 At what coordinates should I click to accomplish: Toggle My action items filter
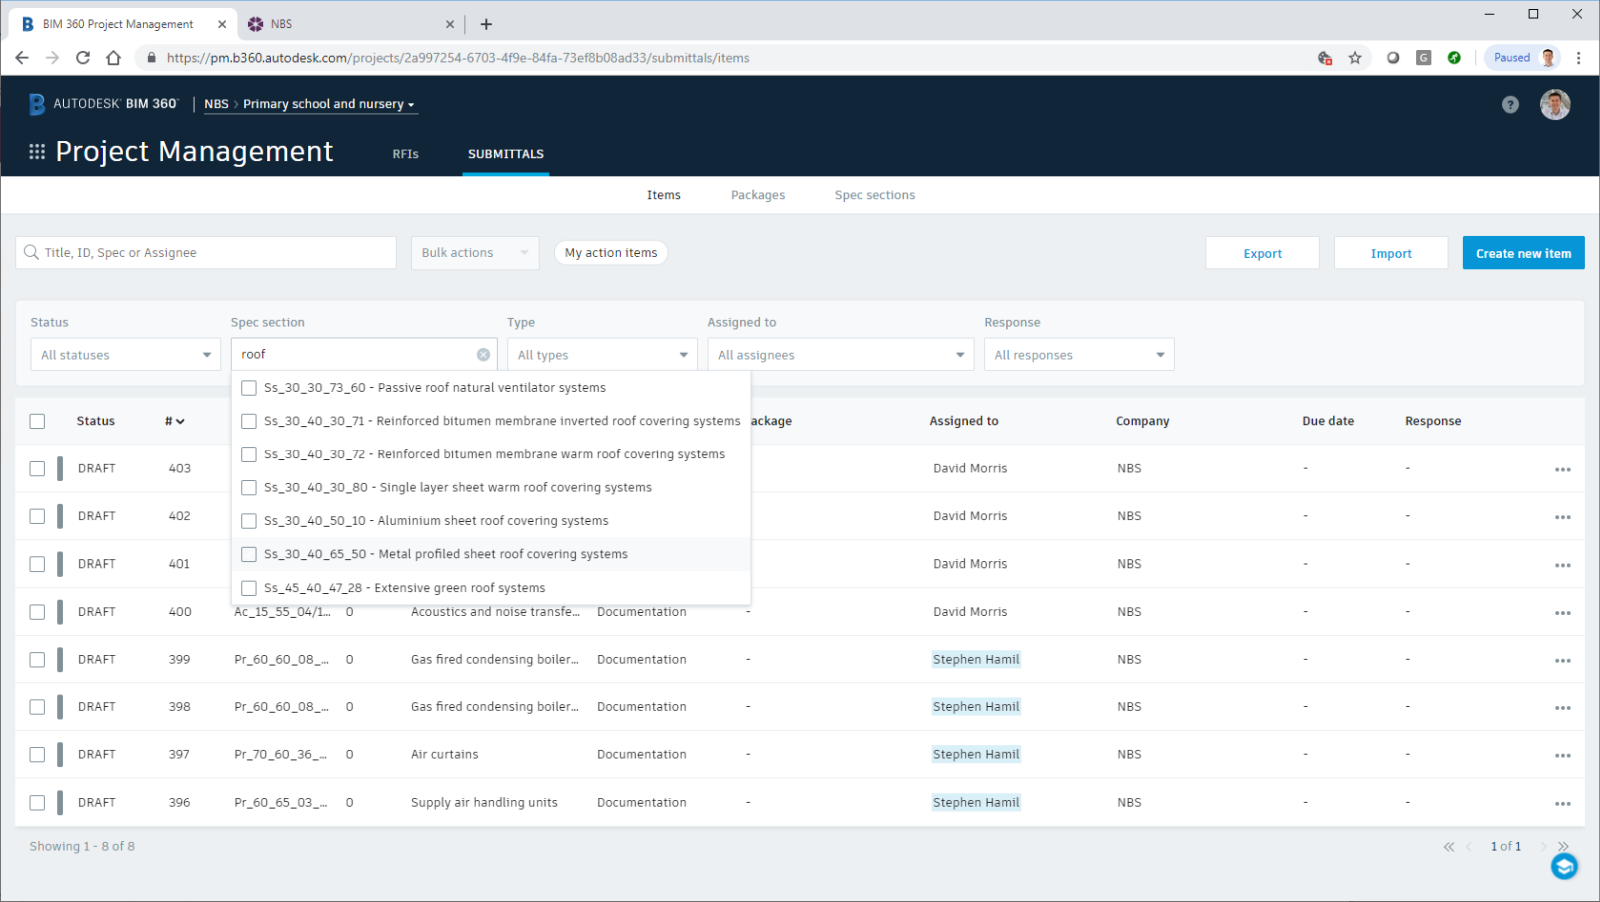[x=611, y=253]
